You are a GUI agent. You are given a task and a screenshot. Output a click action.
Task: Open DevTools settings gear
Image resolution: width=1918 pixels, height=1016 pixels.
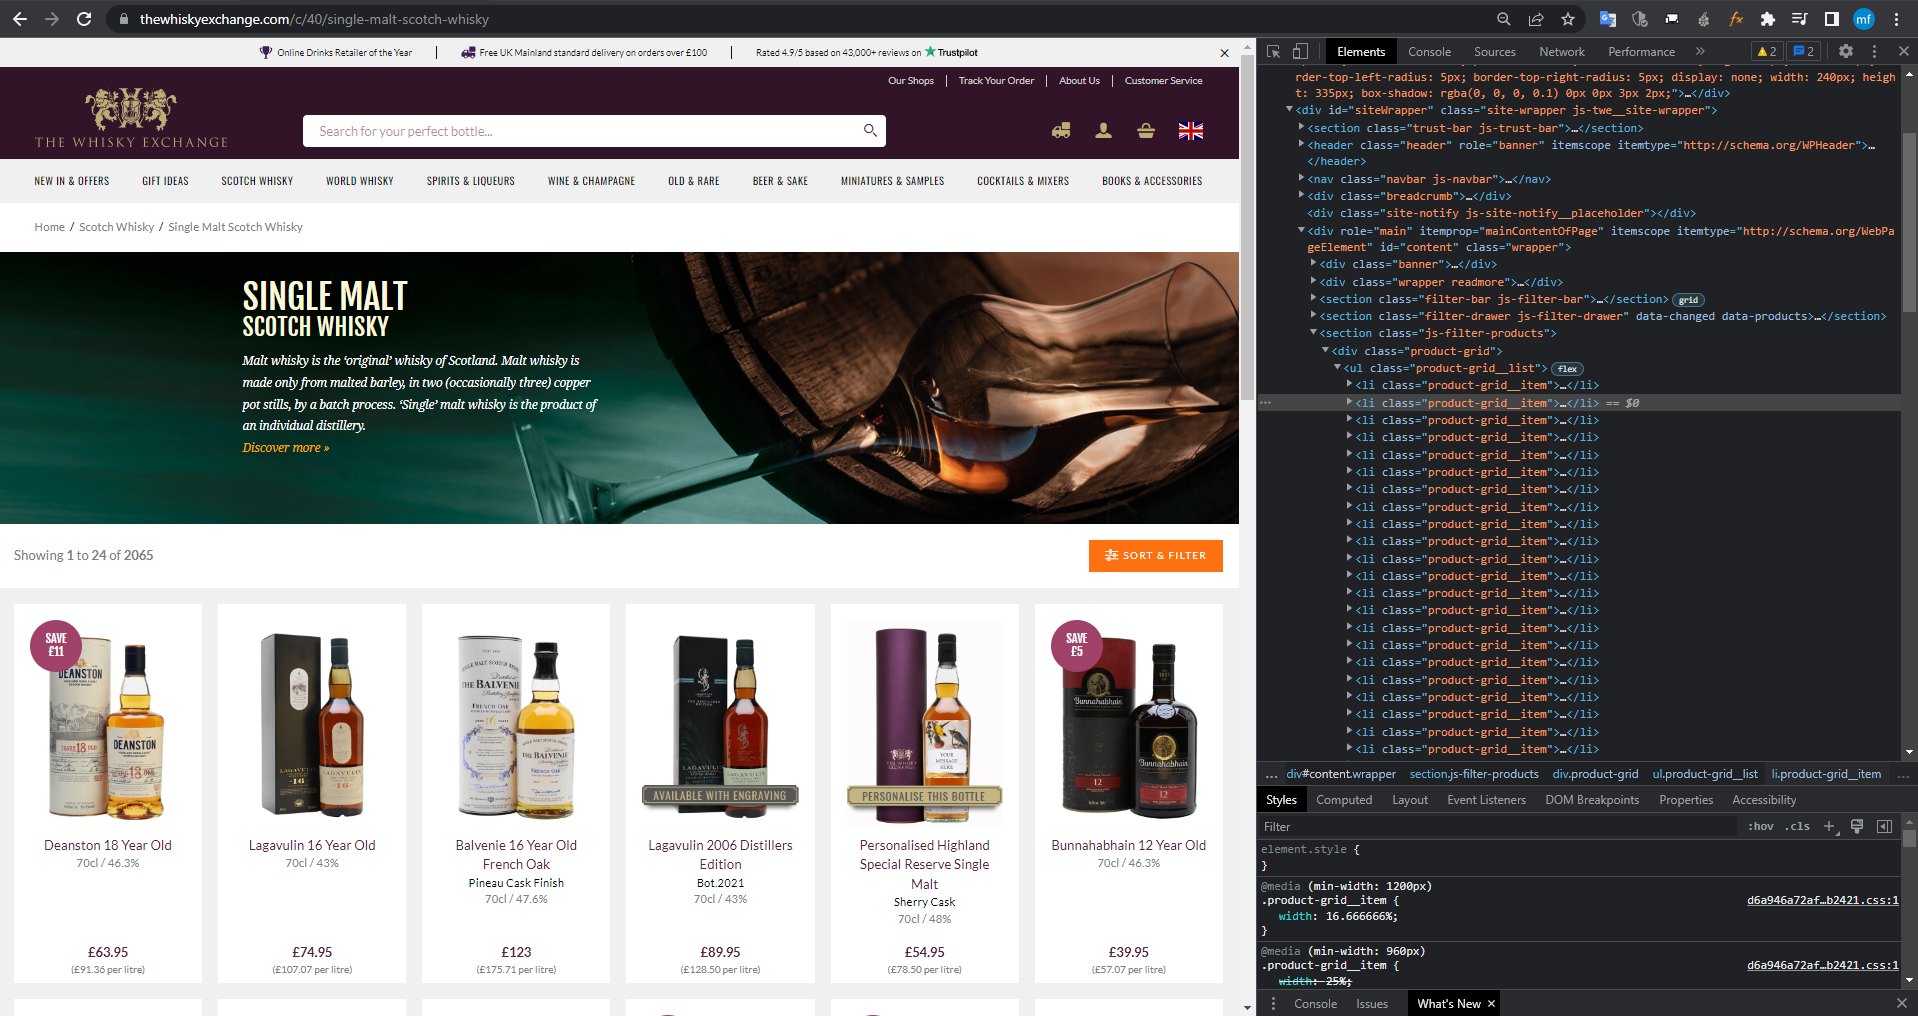click(x=1846, y=51)
